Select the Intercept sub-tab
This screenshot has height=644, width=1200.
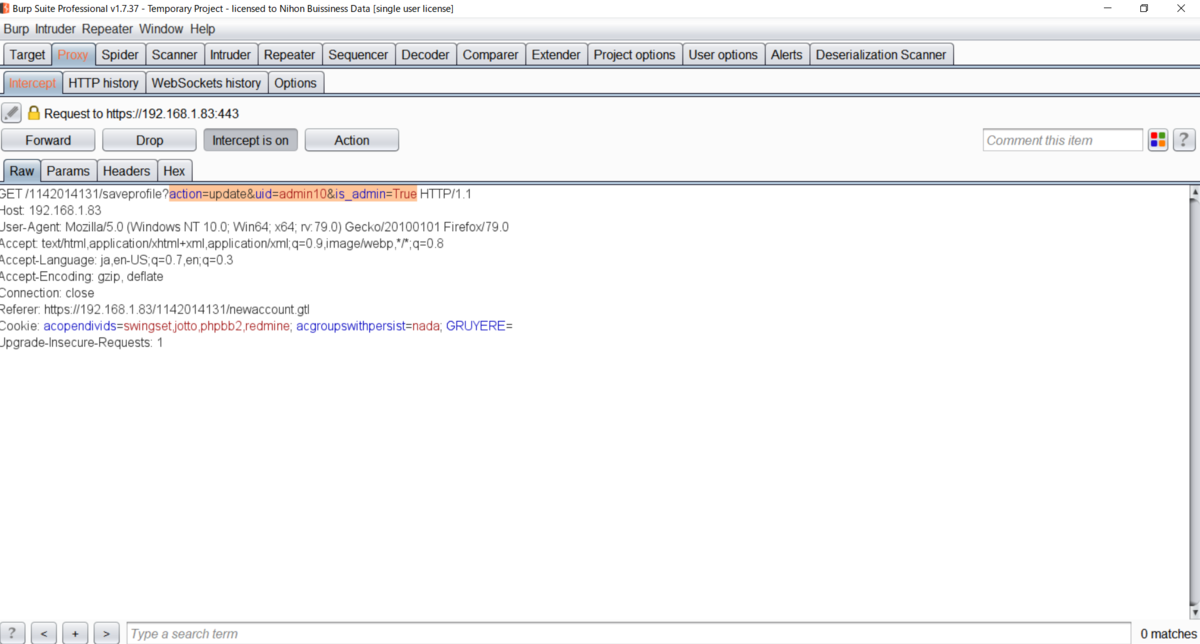[33, 83]
